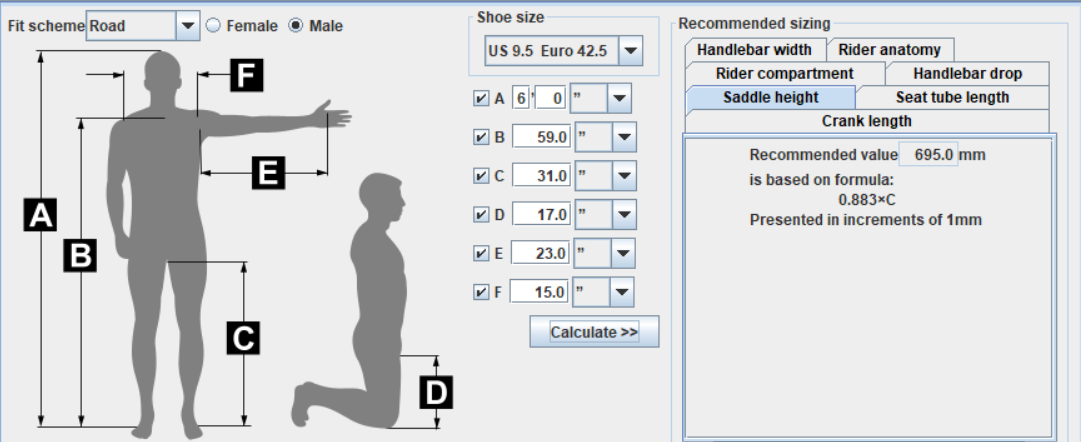Toggle the measurement F checkbox
Image resolution: width=1081 pixels, height=442 pixels.
[481, 292]
